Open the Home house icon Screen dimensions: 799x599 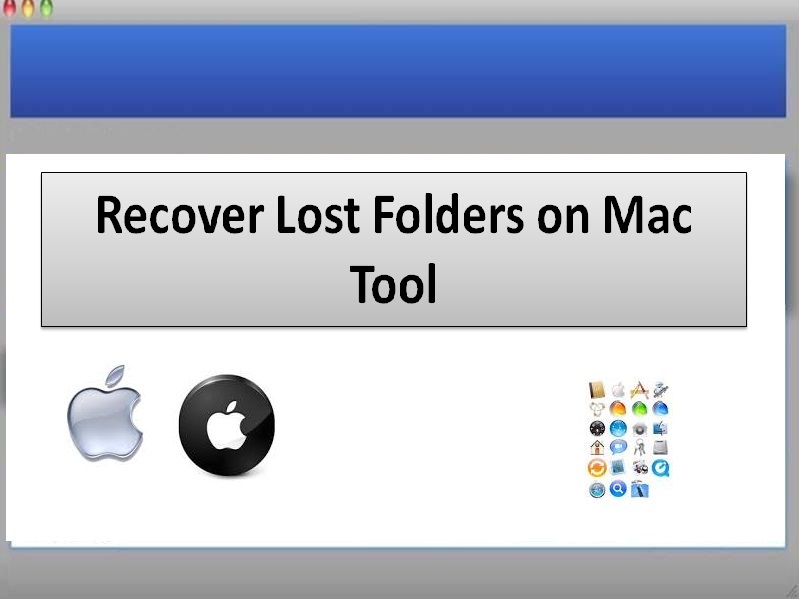click(x=597, y=447)
